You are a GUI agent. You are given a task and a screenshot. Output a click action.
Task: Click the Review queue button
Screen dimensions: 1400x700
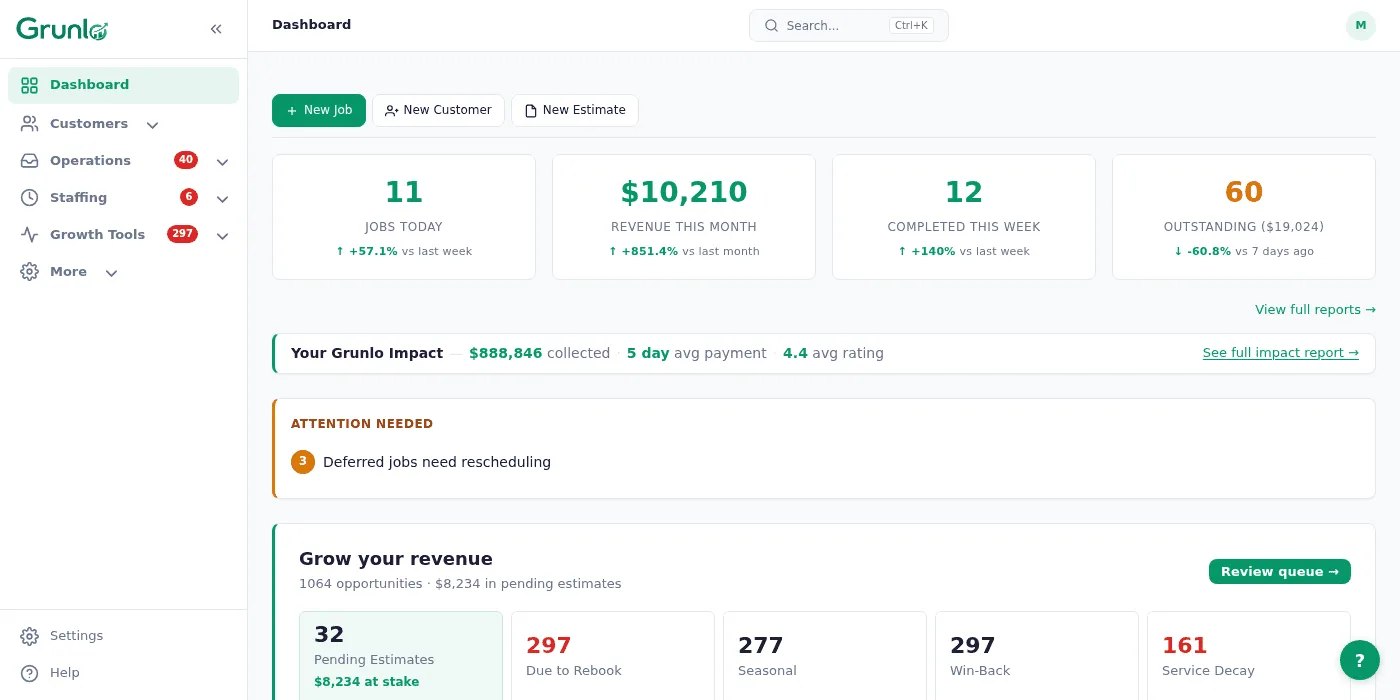coord(1280,571)
